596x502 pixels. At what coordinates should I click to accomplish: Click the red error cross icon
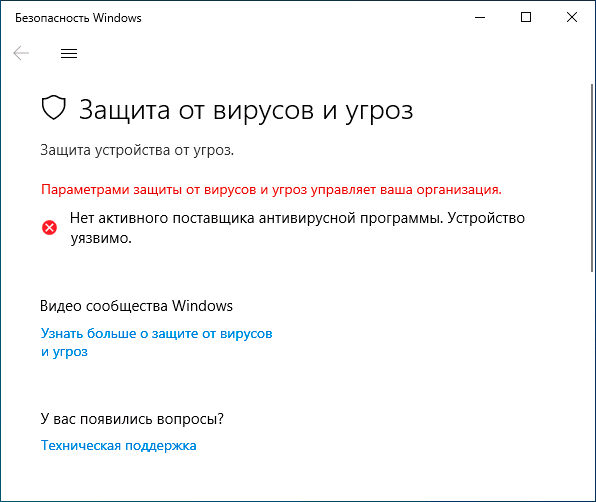tap(49, 228)
